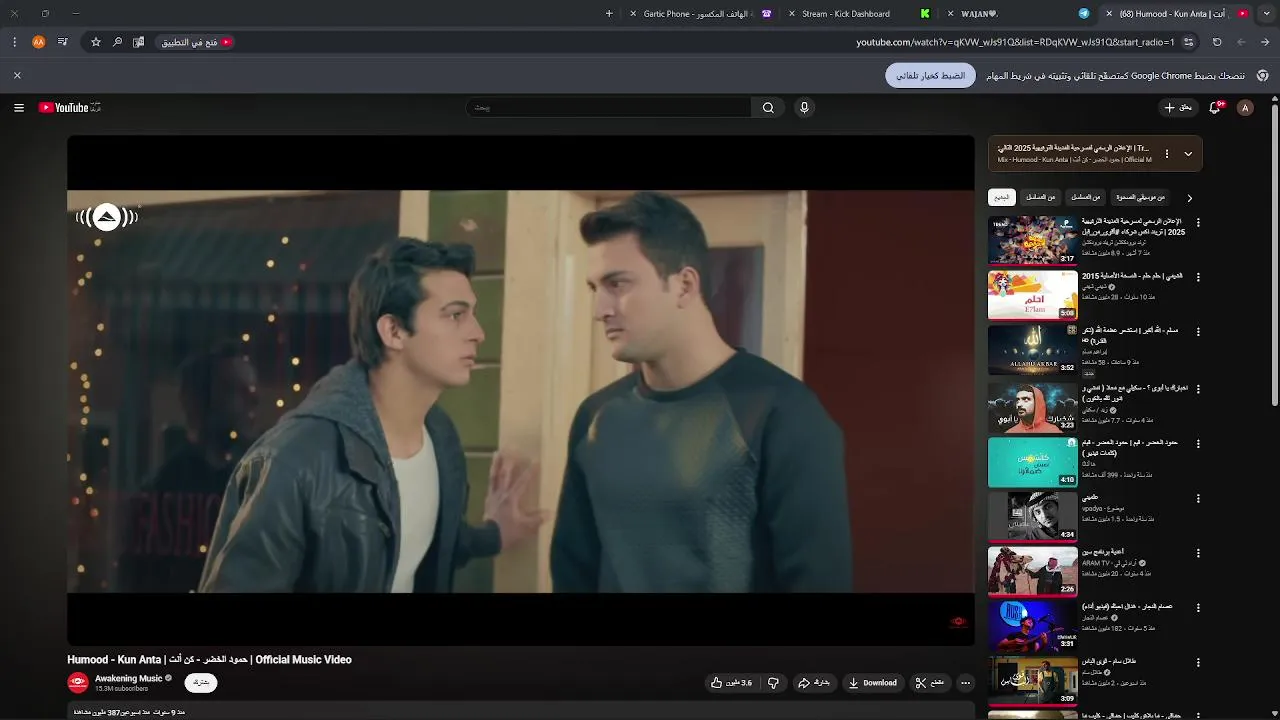The width and height of the screenshot is (1280, 720).
Task: Open the Mix playlist three-dot menu
Action: pos(1166,154)
